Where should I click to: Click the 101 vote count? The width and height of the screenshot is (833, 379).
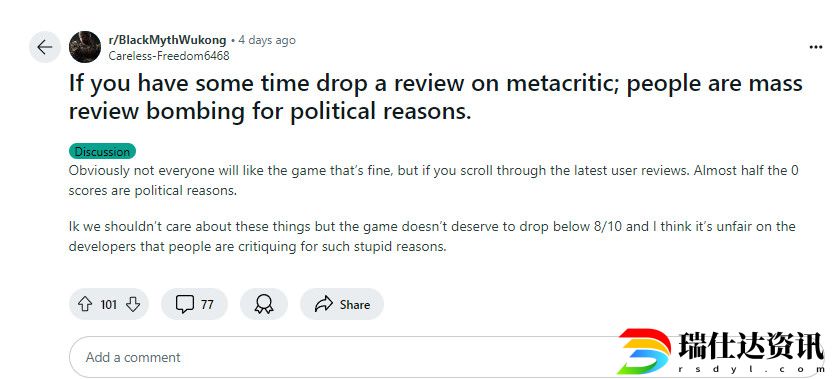pyautogui.click(x=108, y=305)
